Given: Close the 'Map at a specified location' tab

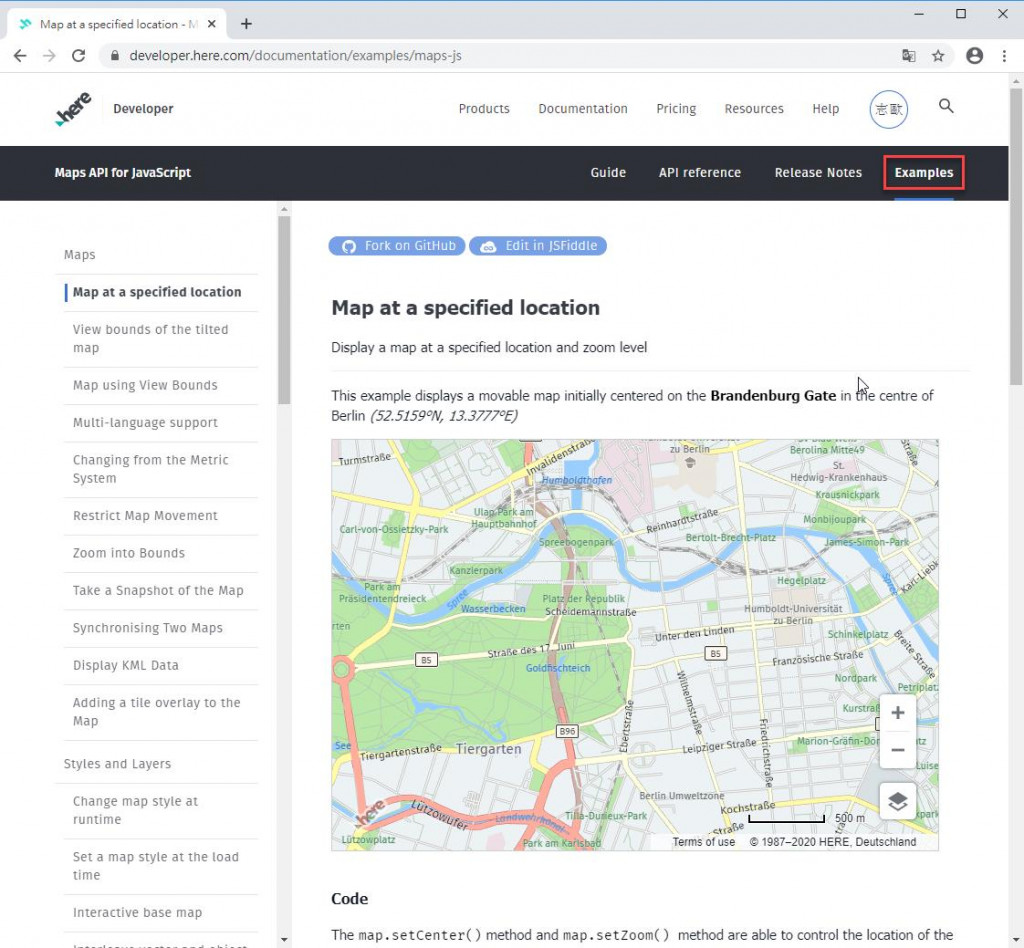Looking at the screenshot, I should [212, 24].
